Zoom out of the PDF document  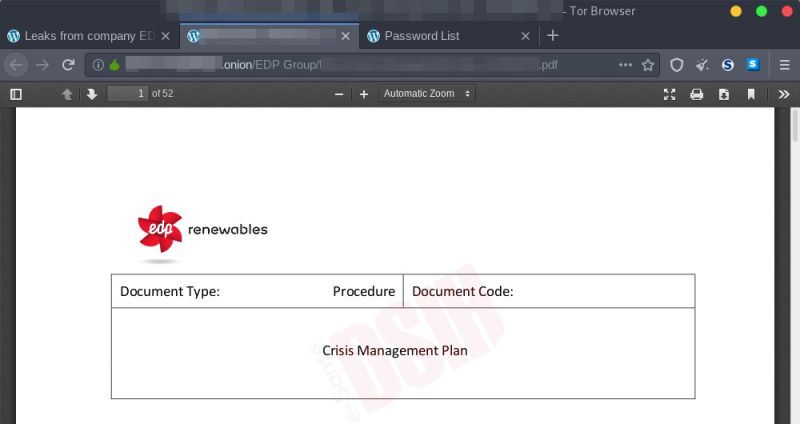click(x=339, y=94)
